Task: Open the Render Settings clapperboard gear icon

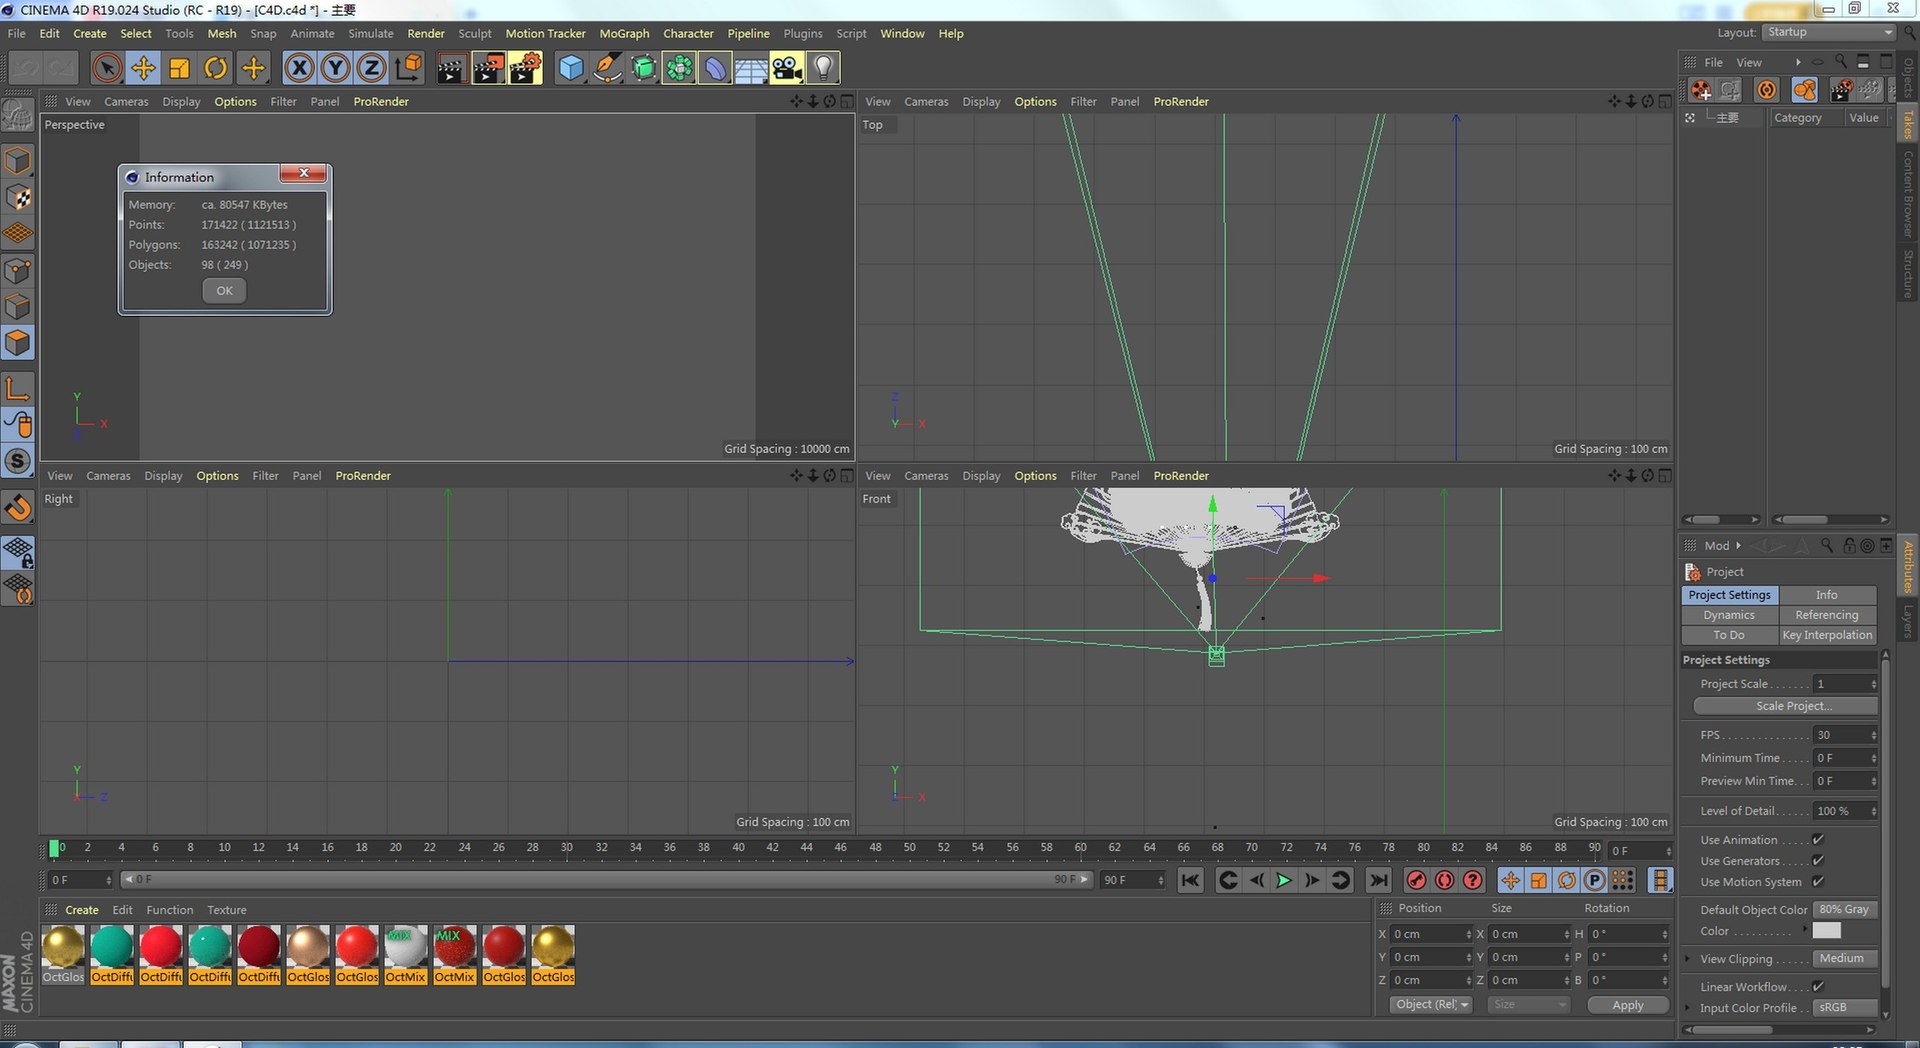Action: (524, 68)
